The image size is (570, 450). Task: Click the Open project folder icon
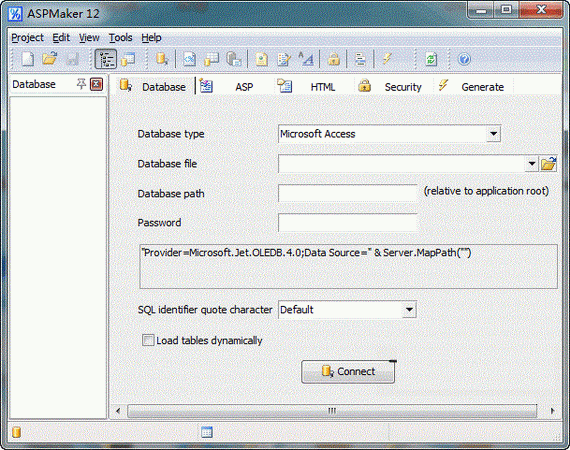point(50,59)
